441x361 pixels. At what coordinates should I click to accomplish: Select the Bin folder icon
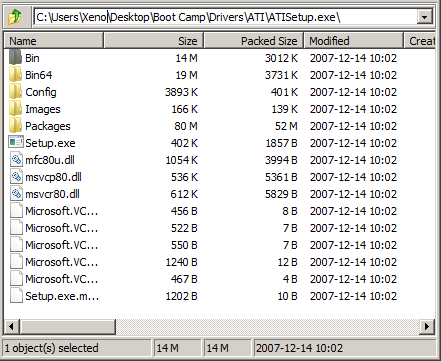click(15, 58)
